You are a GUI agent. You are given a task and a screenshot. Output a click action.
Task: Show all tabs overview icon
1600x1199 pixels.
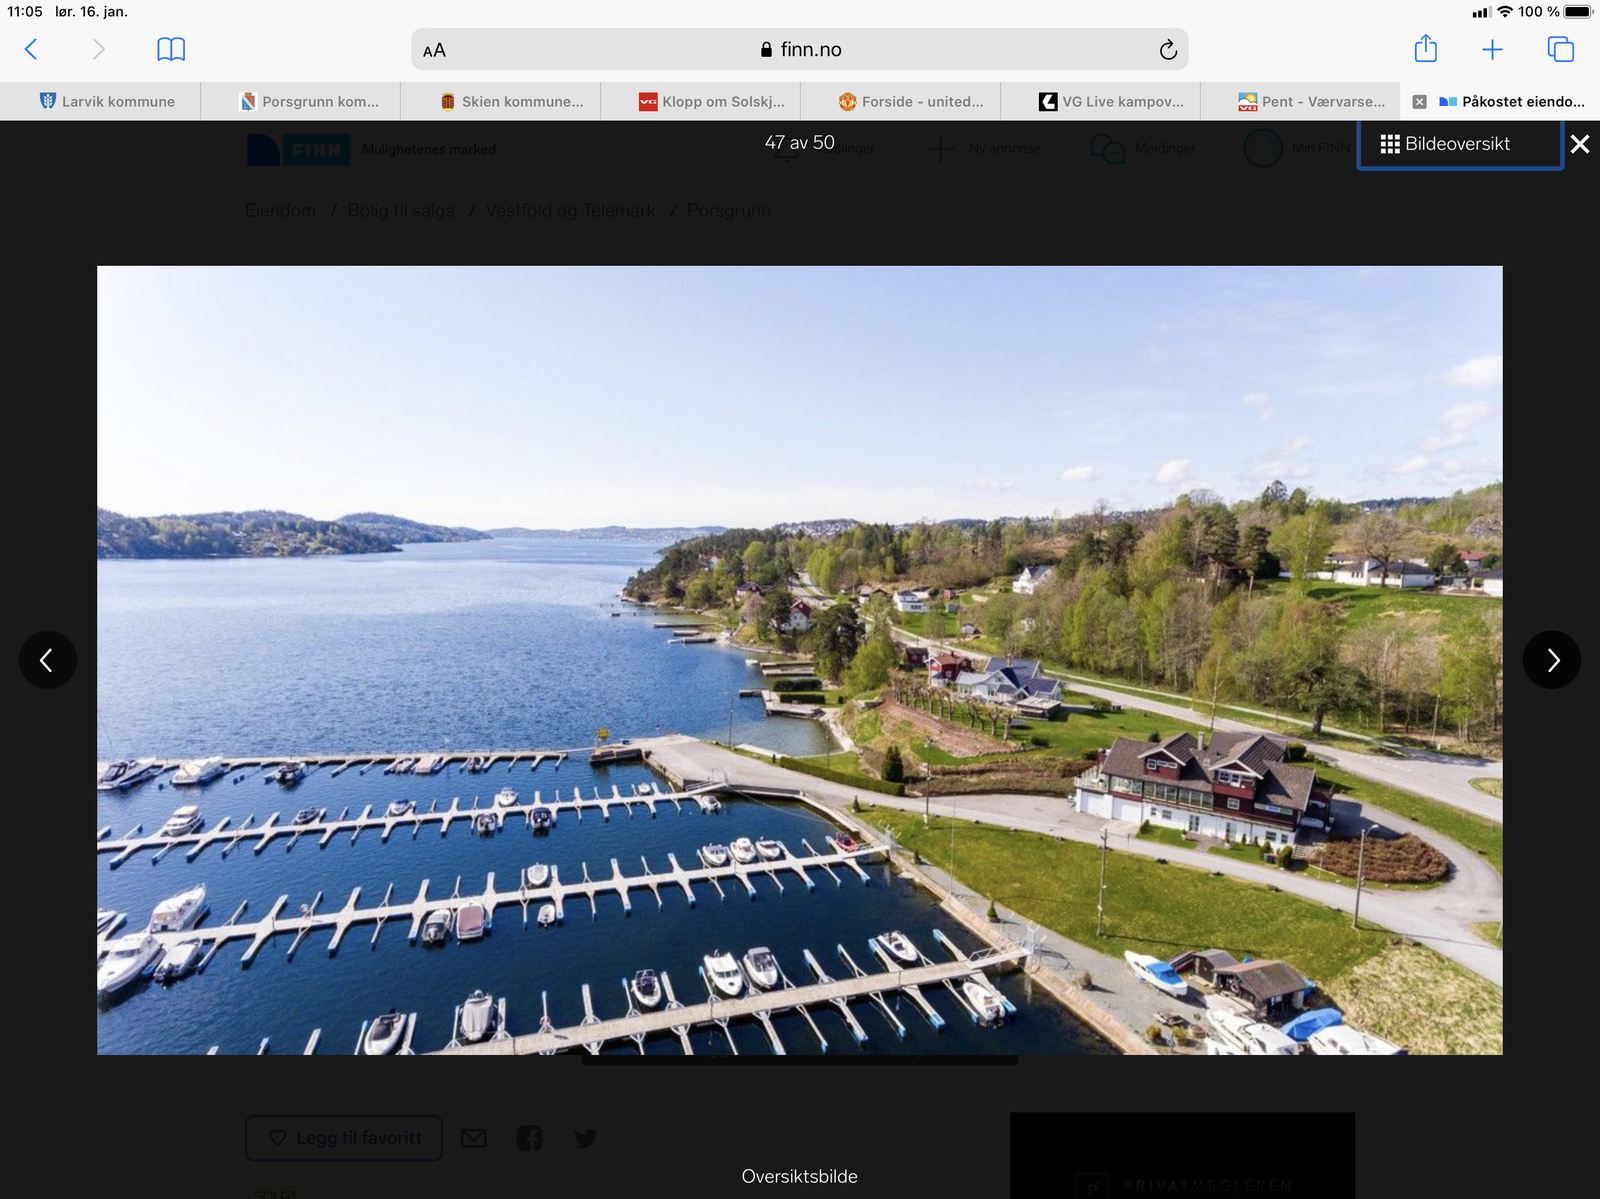click(1560, 49)
